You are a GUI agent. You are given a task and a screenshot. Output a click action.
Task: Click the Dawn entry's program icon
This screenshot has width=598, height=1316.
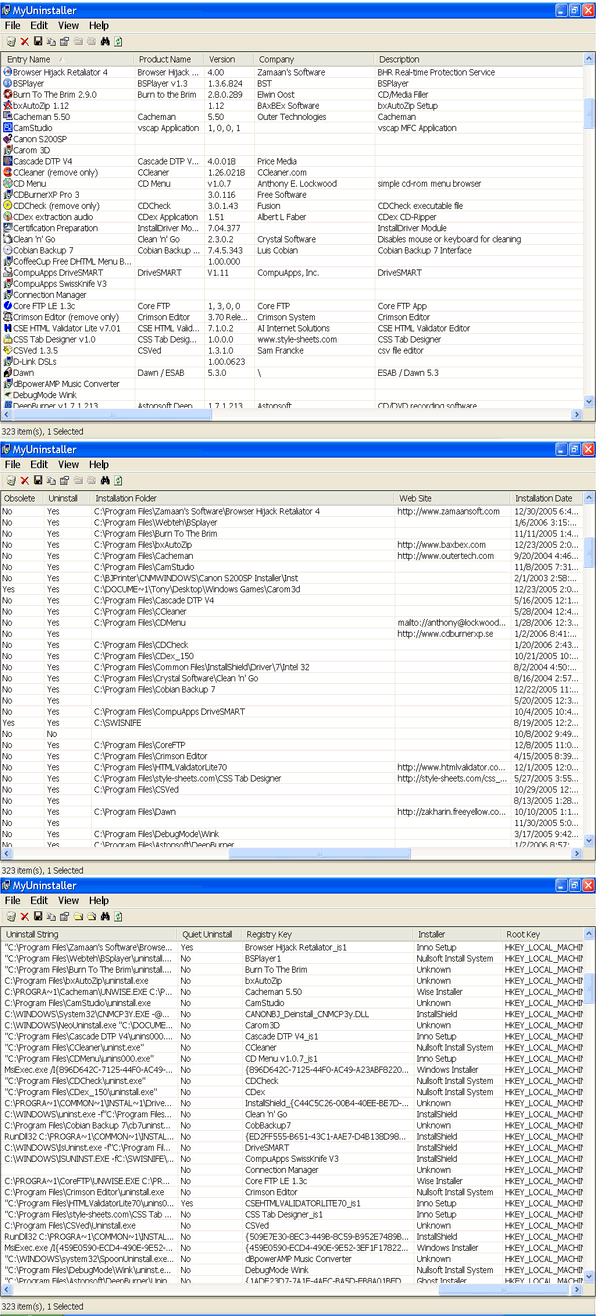[7, 372]
